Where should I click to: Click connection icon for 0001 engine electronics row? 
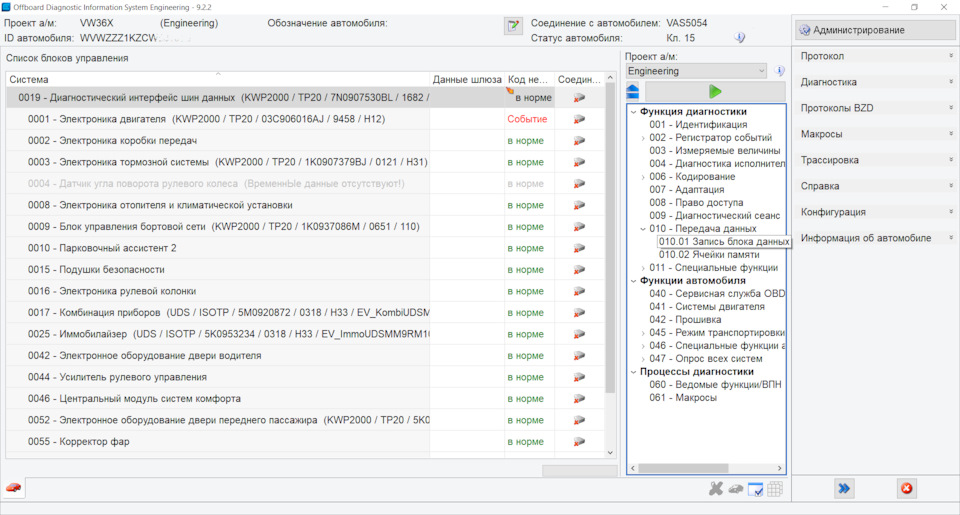579,119
